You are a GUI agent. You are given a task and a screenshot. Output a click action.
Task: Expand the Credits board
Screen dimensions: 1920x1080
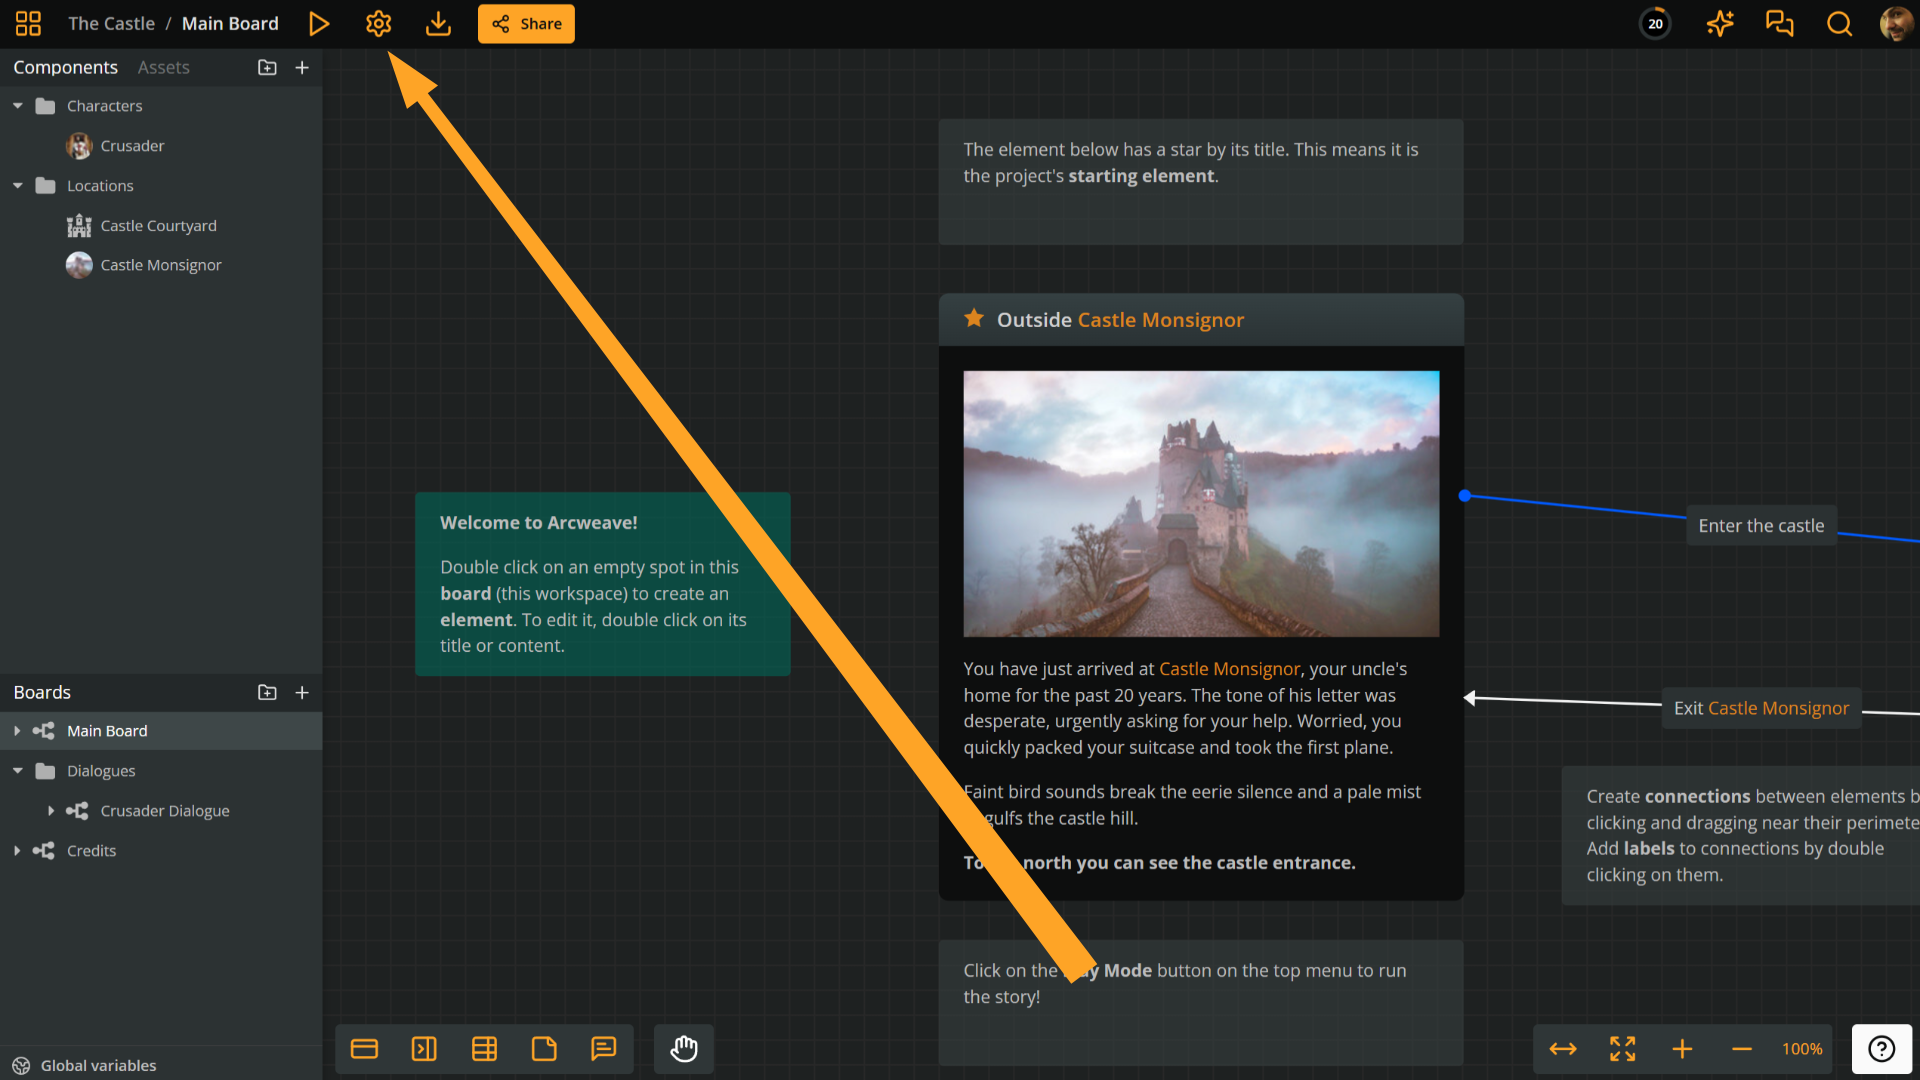(16, 850)
